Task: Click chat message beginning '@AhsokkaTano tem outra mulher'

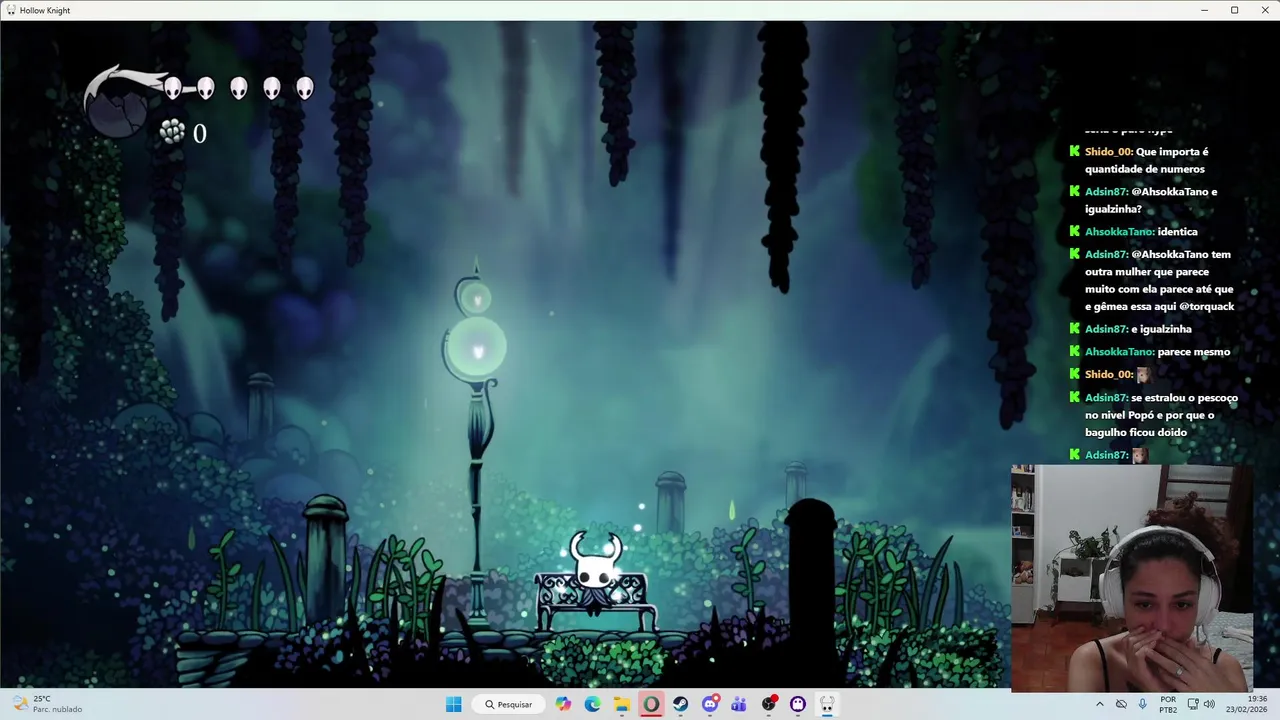Action: click(1160, 280)
